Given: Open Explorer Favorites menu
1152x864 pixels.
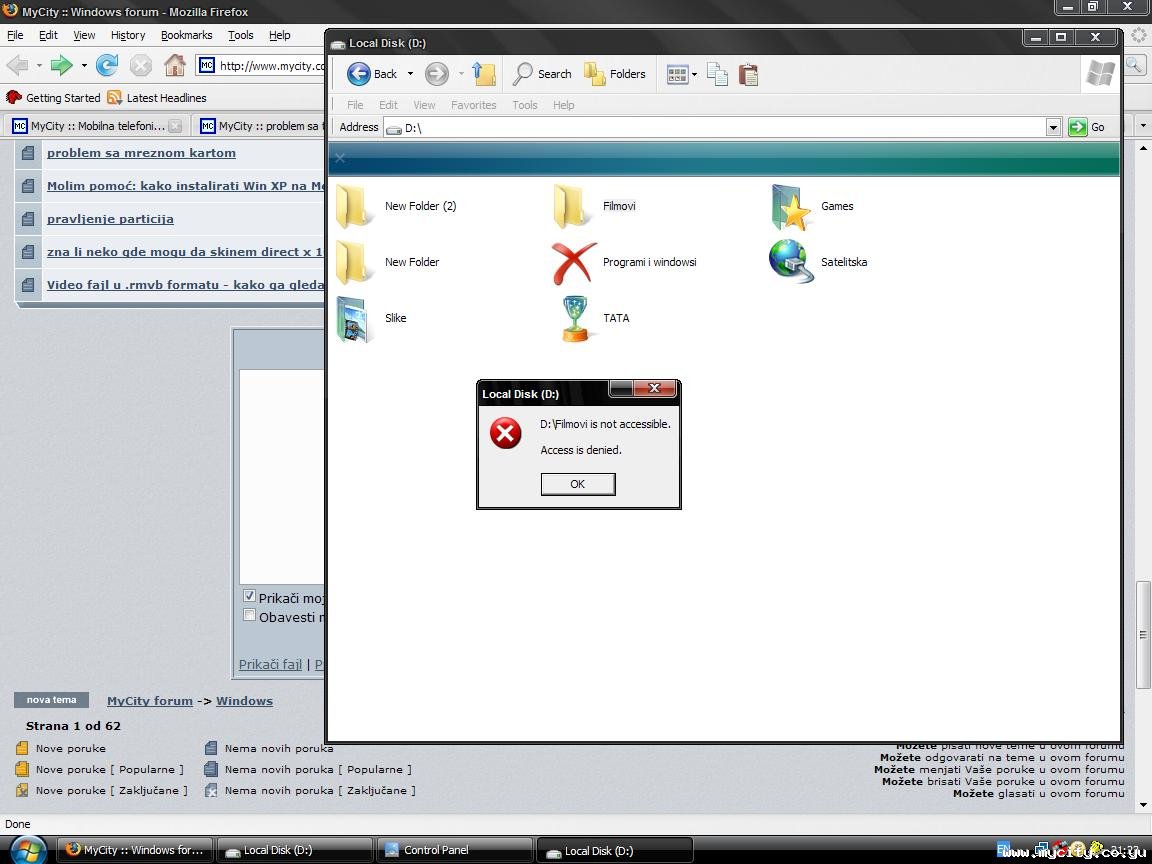Looking at the screenshot, I should coord(473,105).
